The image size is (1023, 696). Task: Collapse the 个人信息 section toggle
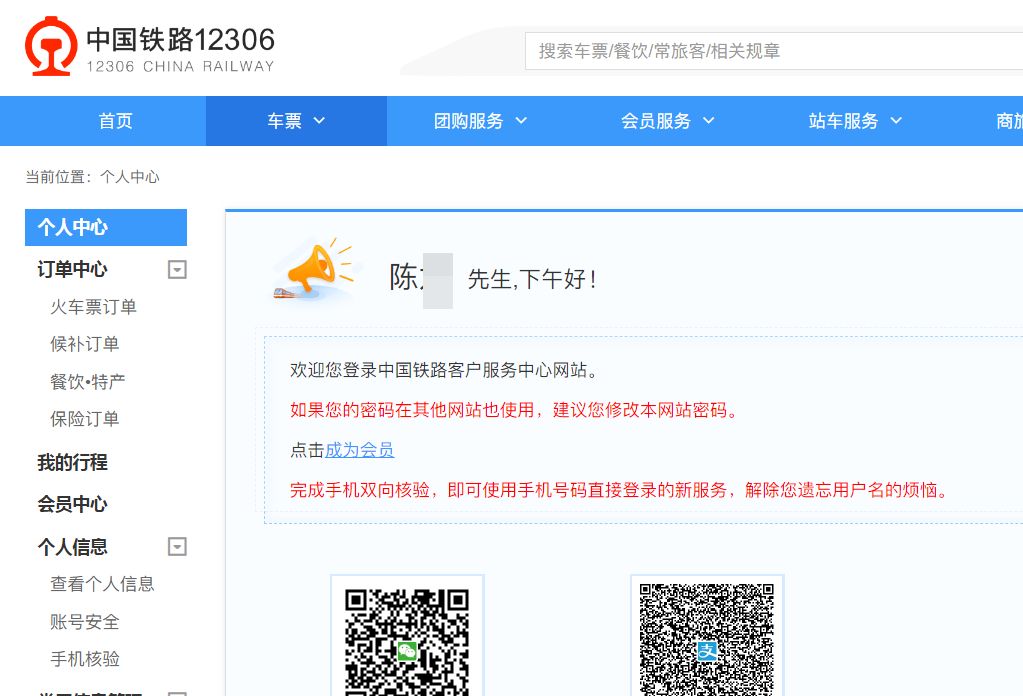[177, 547]
